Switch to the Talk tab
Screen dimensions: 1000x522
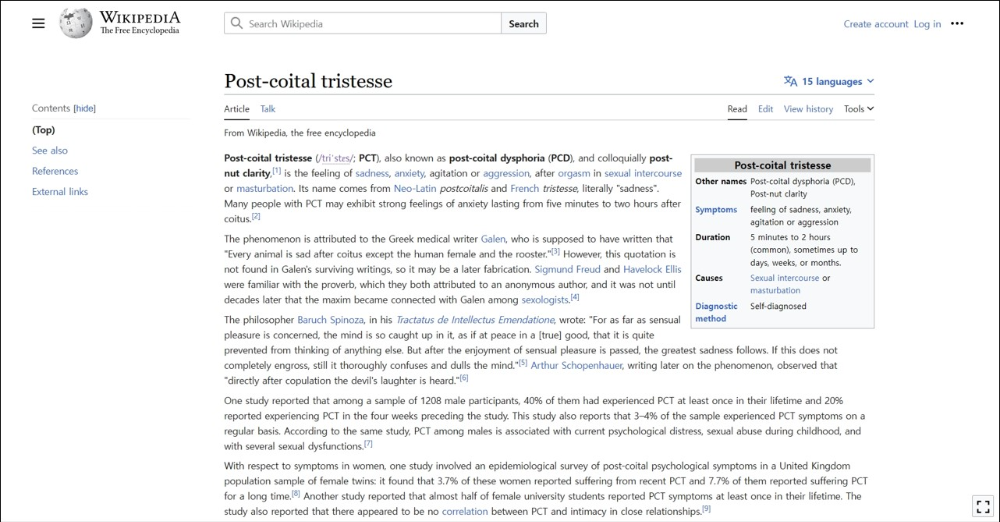[268, 108]
